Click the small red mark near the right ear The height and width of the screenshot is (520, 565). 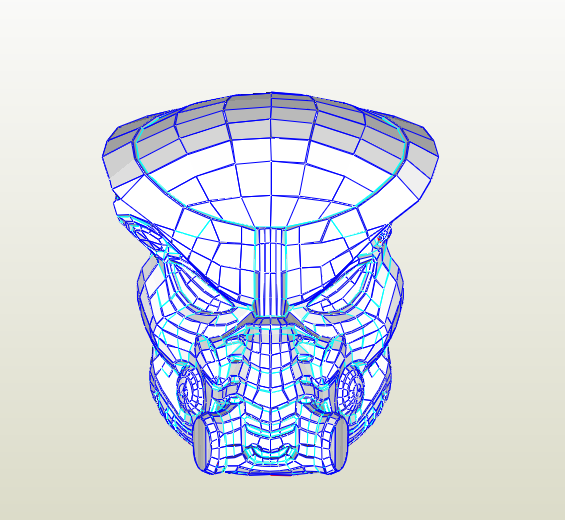[379, 239]
